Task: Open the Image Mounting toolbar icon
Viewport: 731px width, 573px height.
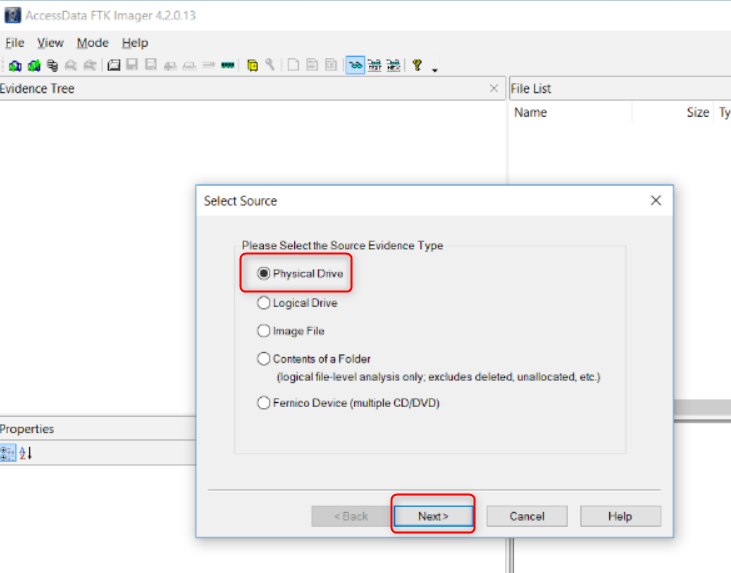Action: click(x=52, y=65)
